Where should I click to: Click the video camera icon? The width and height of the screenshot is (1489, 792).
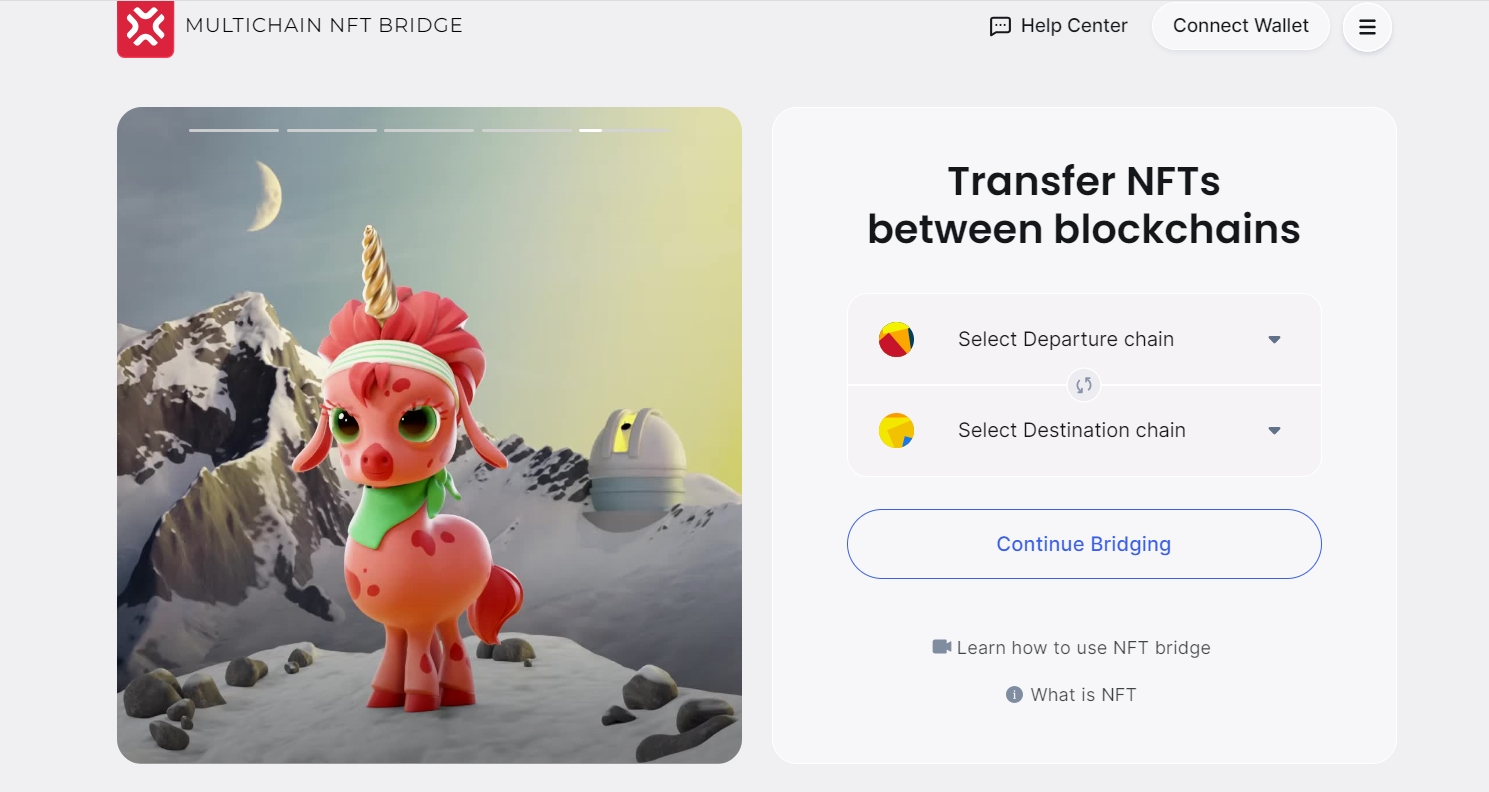coord(941,647)
